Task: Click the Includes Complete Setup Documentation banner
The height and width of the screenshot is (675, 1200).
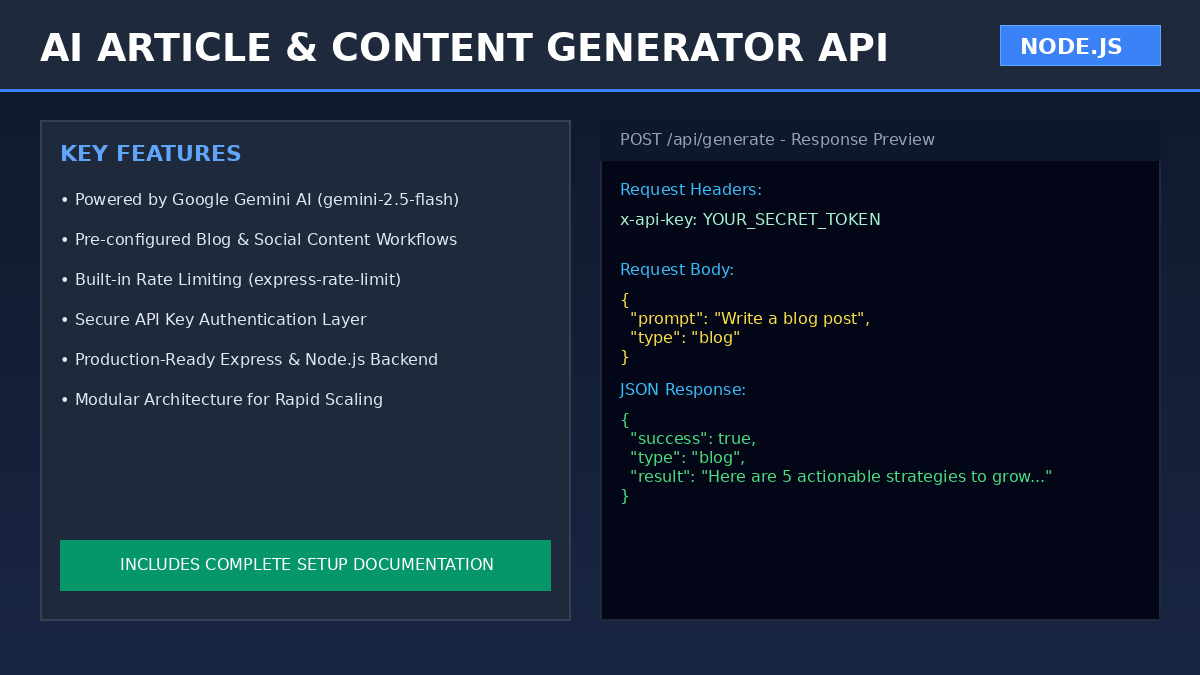Action: 305,565
